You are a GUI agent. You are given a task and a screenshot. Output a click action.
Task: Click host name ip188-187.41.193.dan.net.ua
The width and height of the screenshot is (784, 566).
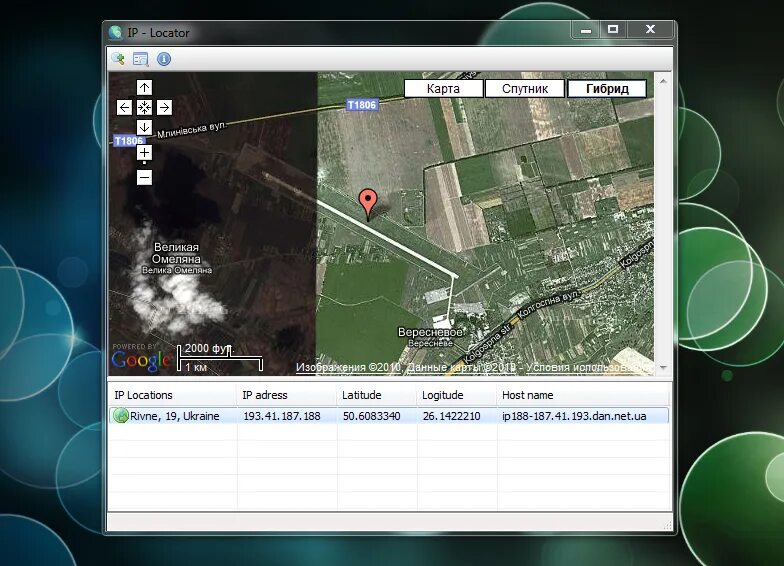pos(574,416)
